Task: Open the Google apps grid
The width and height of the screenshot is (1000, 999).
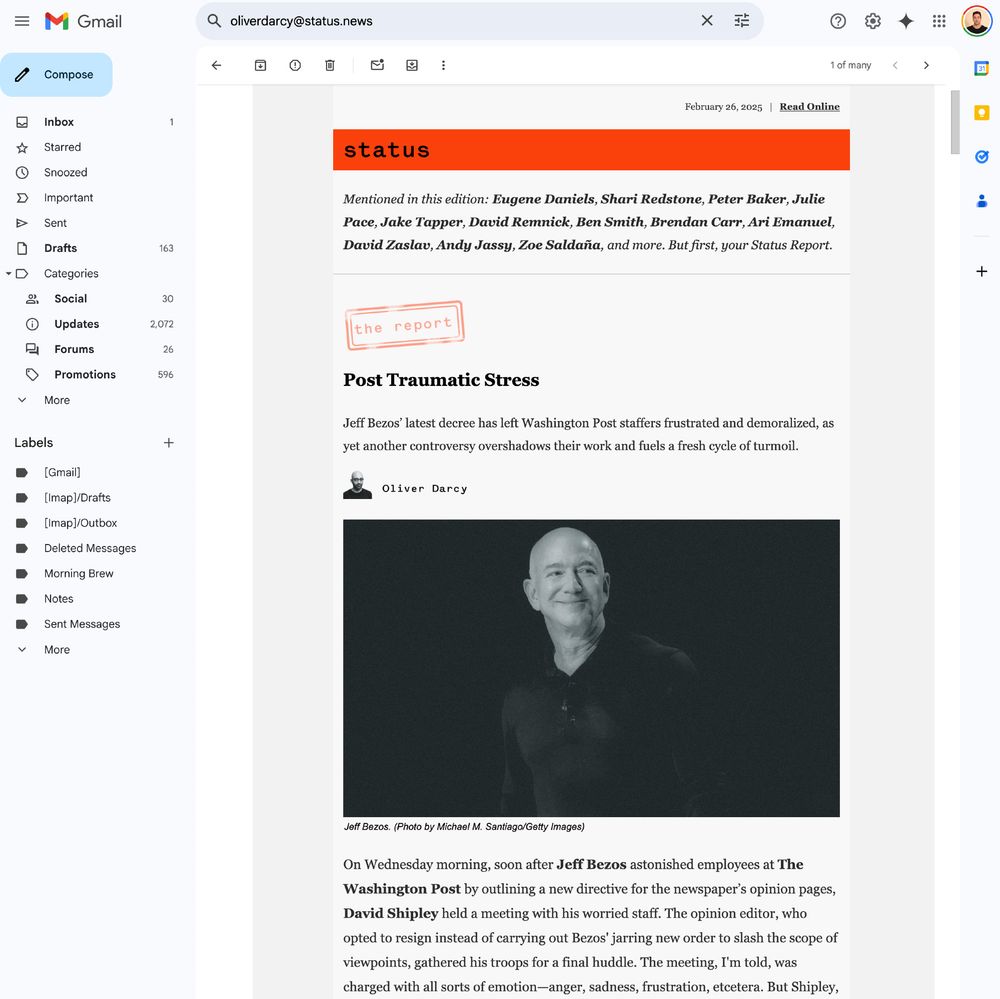Action: [939, 21]
